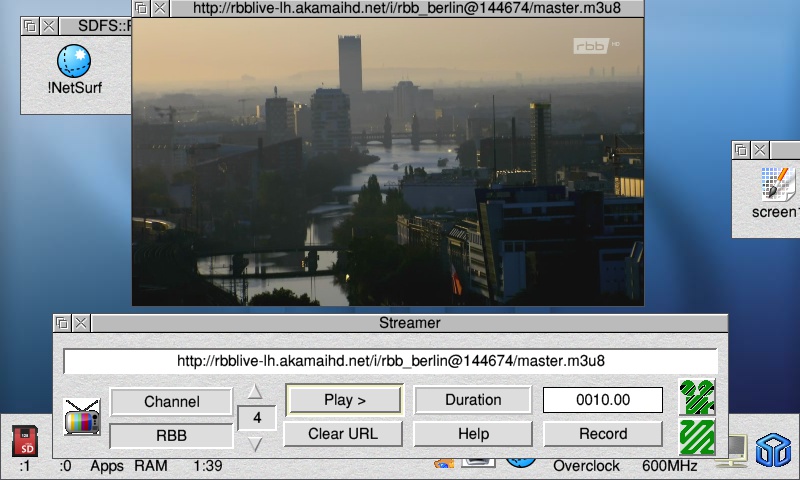Viewport: 800px width, 480px height.
Task: Clear the stream URL field
Action: click(x=344, y=434)
